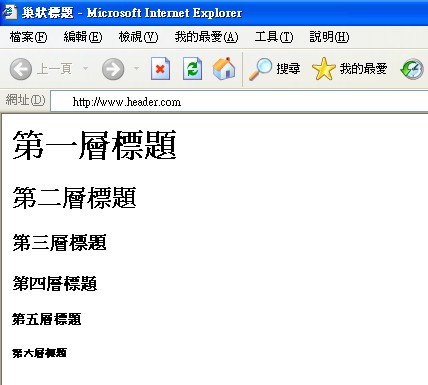The height and width of the screenshot is (385, 428).
Task: Open the 檢視(V) menu
Action: (x=138, y=37)
